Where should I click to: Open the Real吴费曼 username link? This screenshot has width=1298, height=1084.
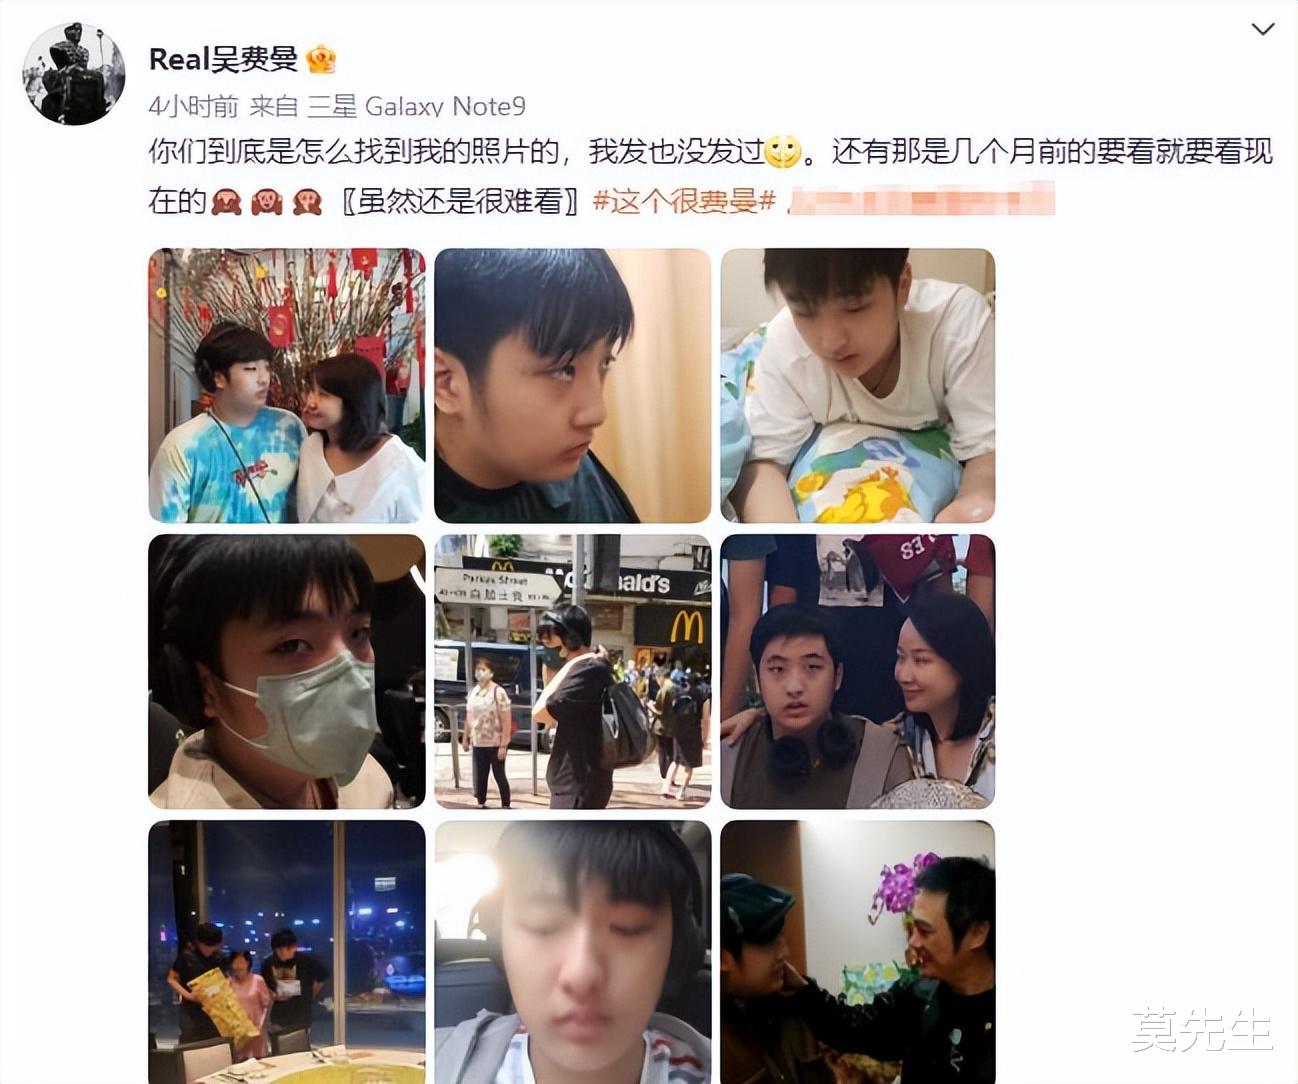point(223,59)
